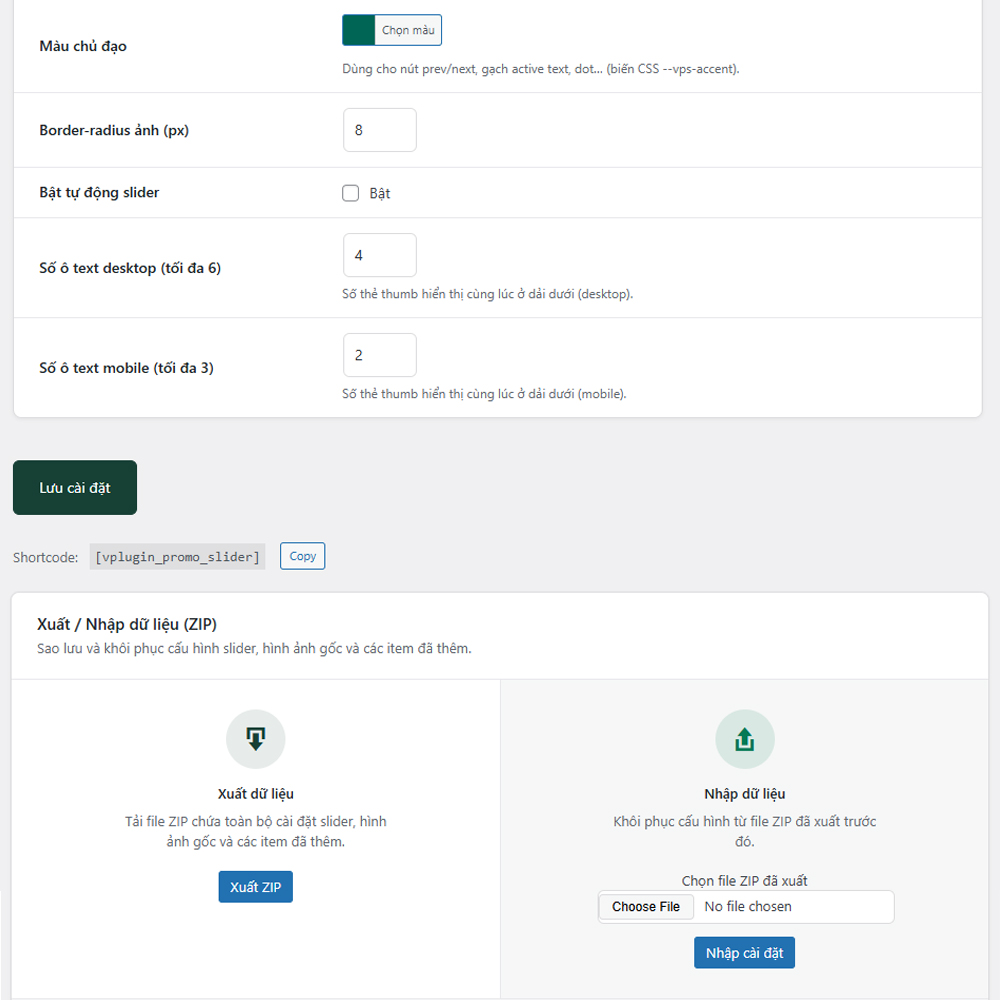The image size is (1000, 1000).
Task: Click the 'Xuất ZIP' export button
Action: (x=255, y=887)
